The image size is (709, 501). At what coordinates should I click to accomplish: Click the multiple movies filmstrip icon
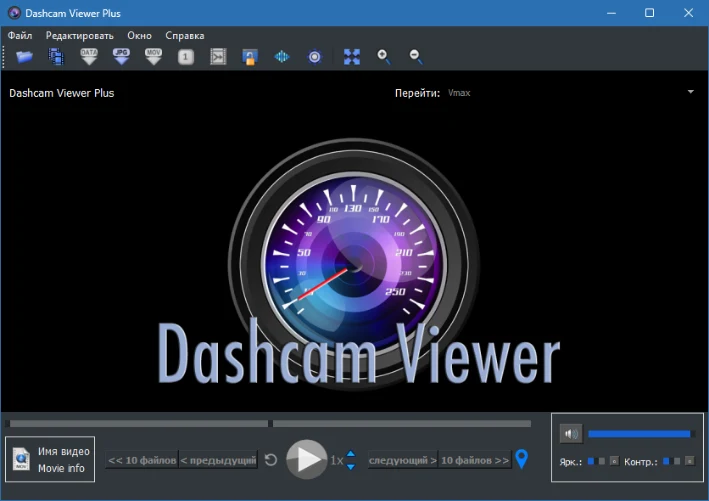click(57, 57)
